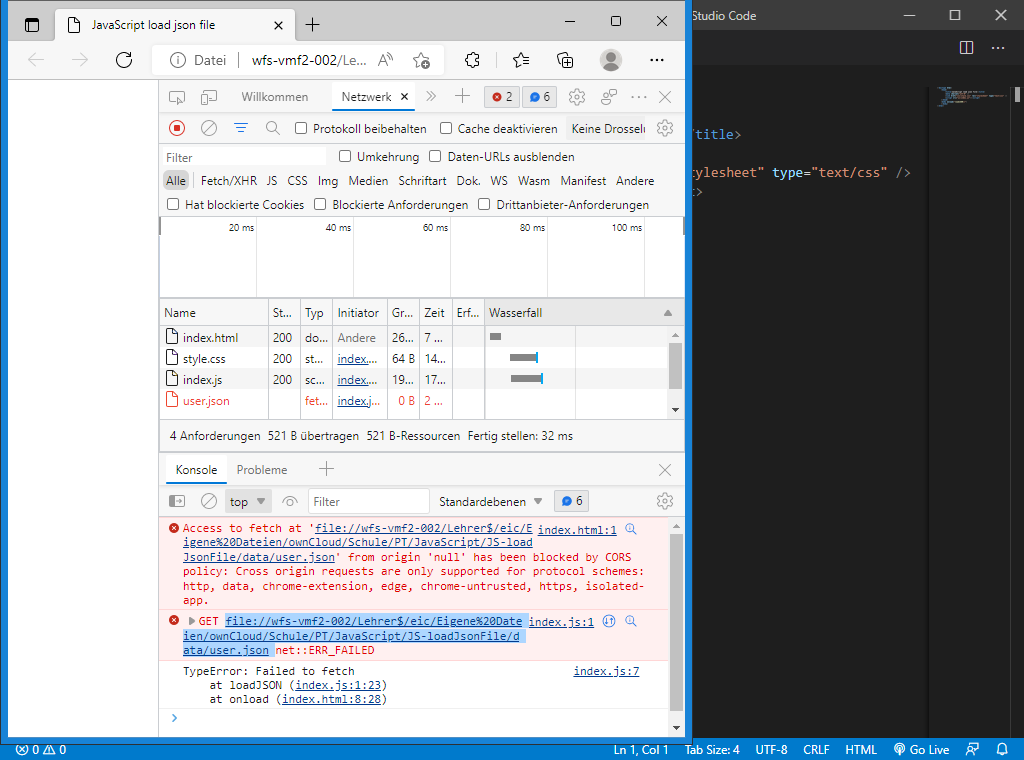The width and height of the screenshot is (1024, 760).
Task: Select the Konsole drawer tab
Action: 196,469
